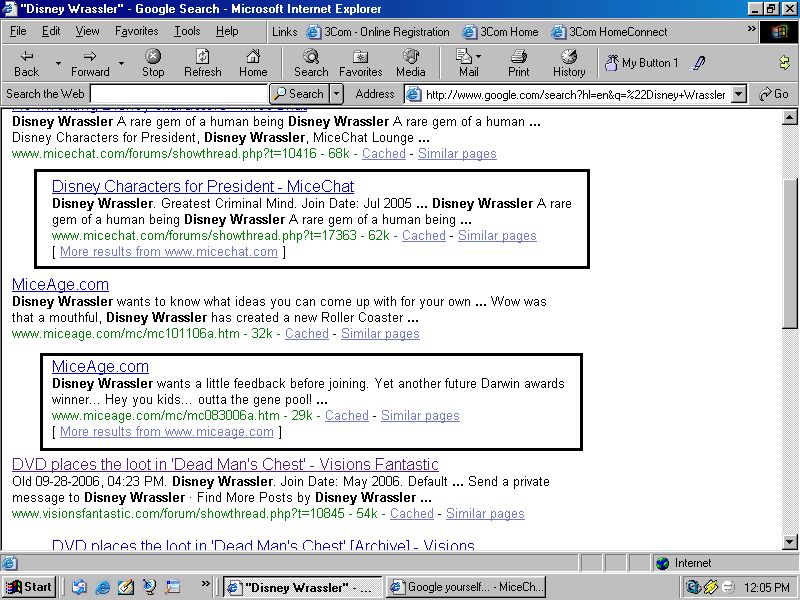
Task: Open the History pane
Action: point(569,63)
